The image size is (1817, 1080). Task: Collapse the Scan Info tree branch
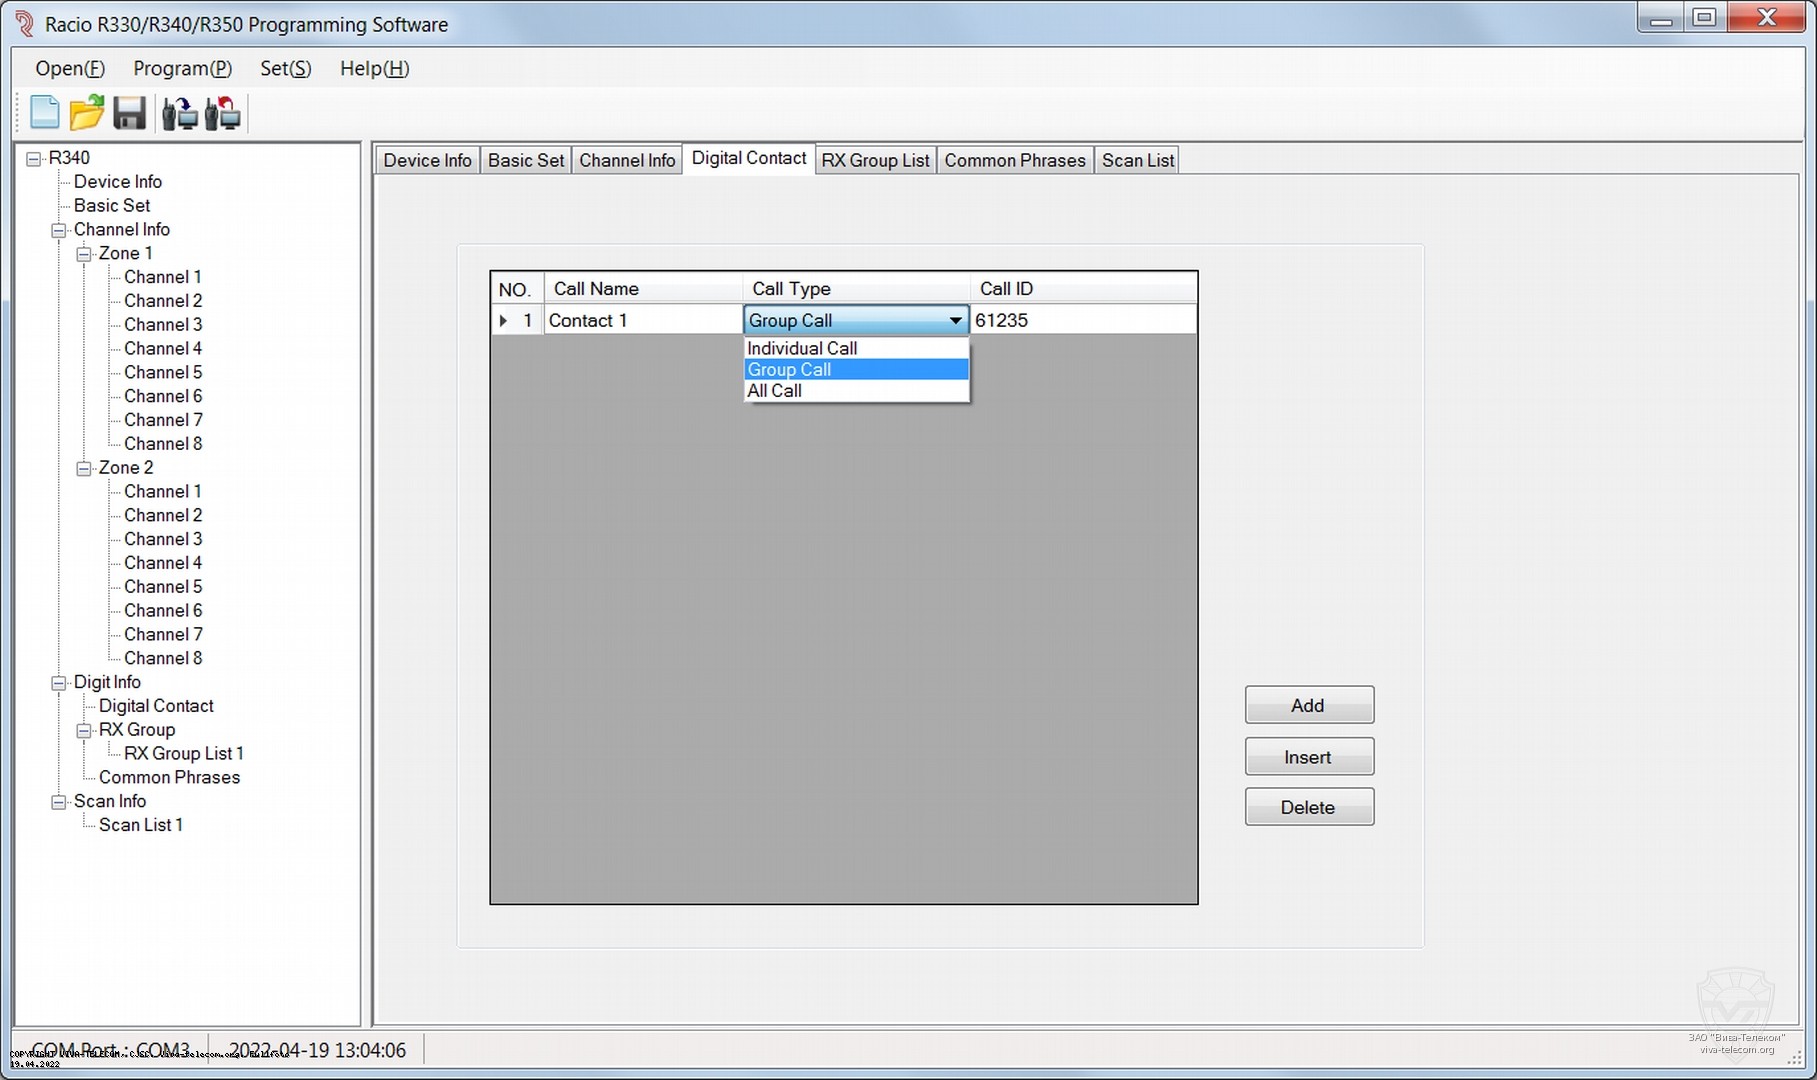(x=59, y=802)
